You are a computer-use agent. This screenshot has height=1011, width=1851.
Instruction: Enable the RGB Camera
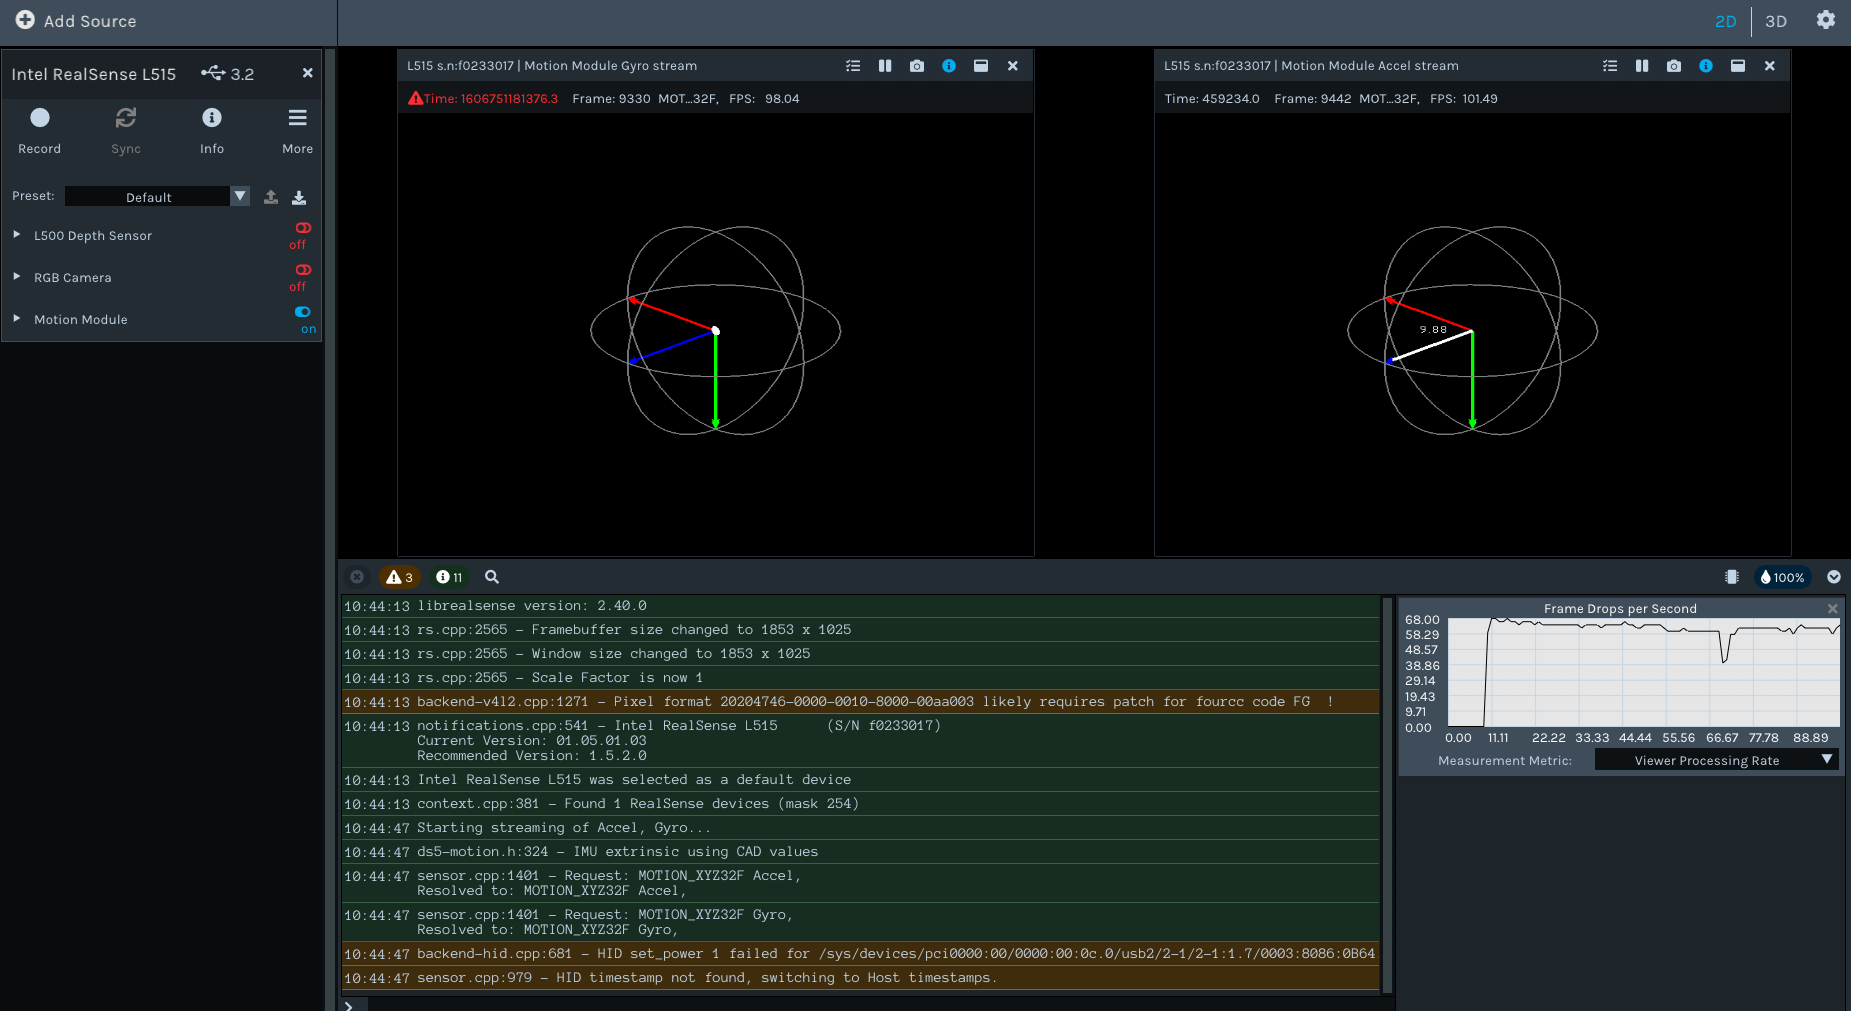[x=302, y=271]
